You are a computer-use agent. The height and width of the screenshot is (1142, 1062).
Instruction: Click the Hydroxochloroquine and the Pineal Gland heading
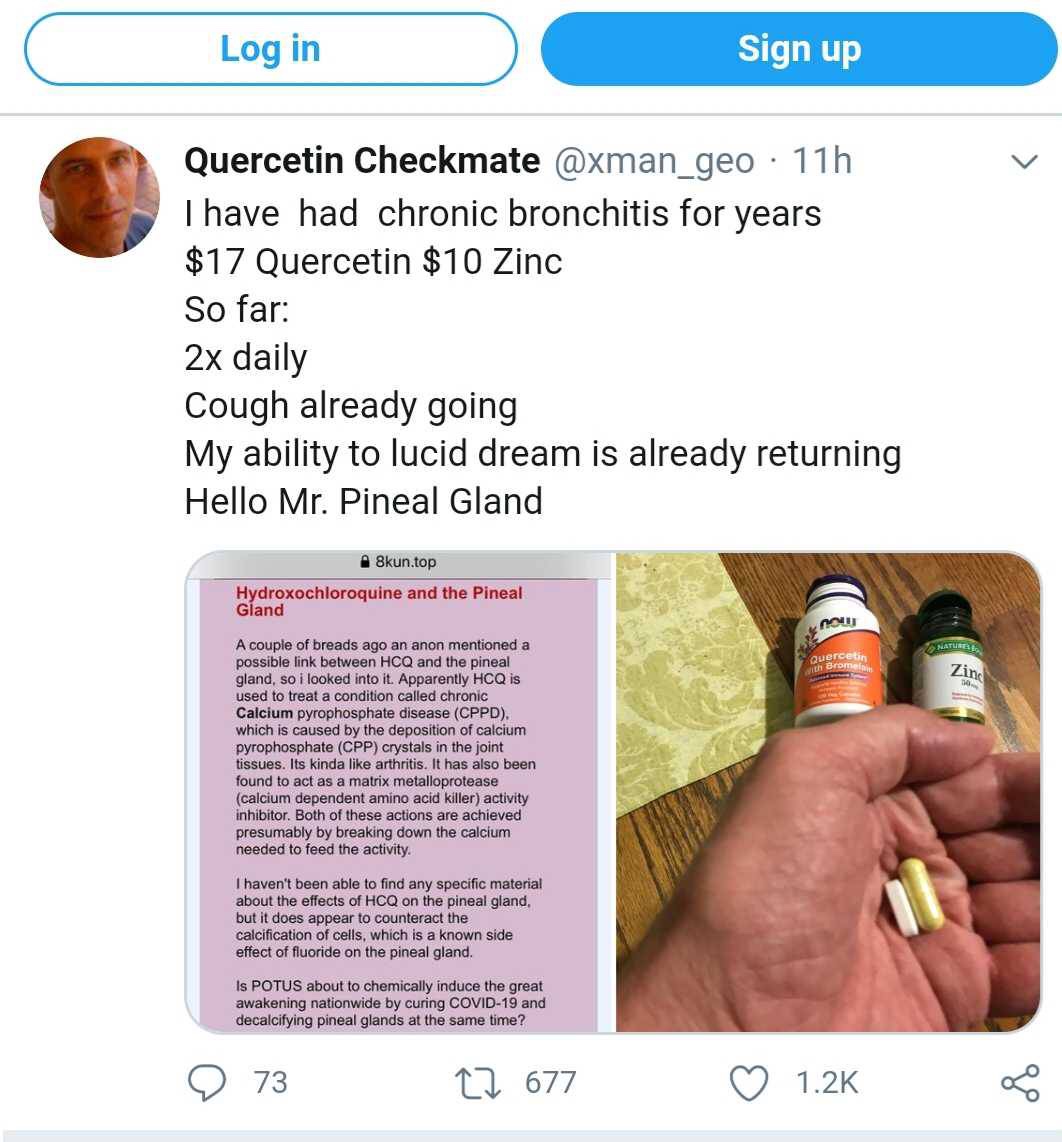(x=379, y=602)
